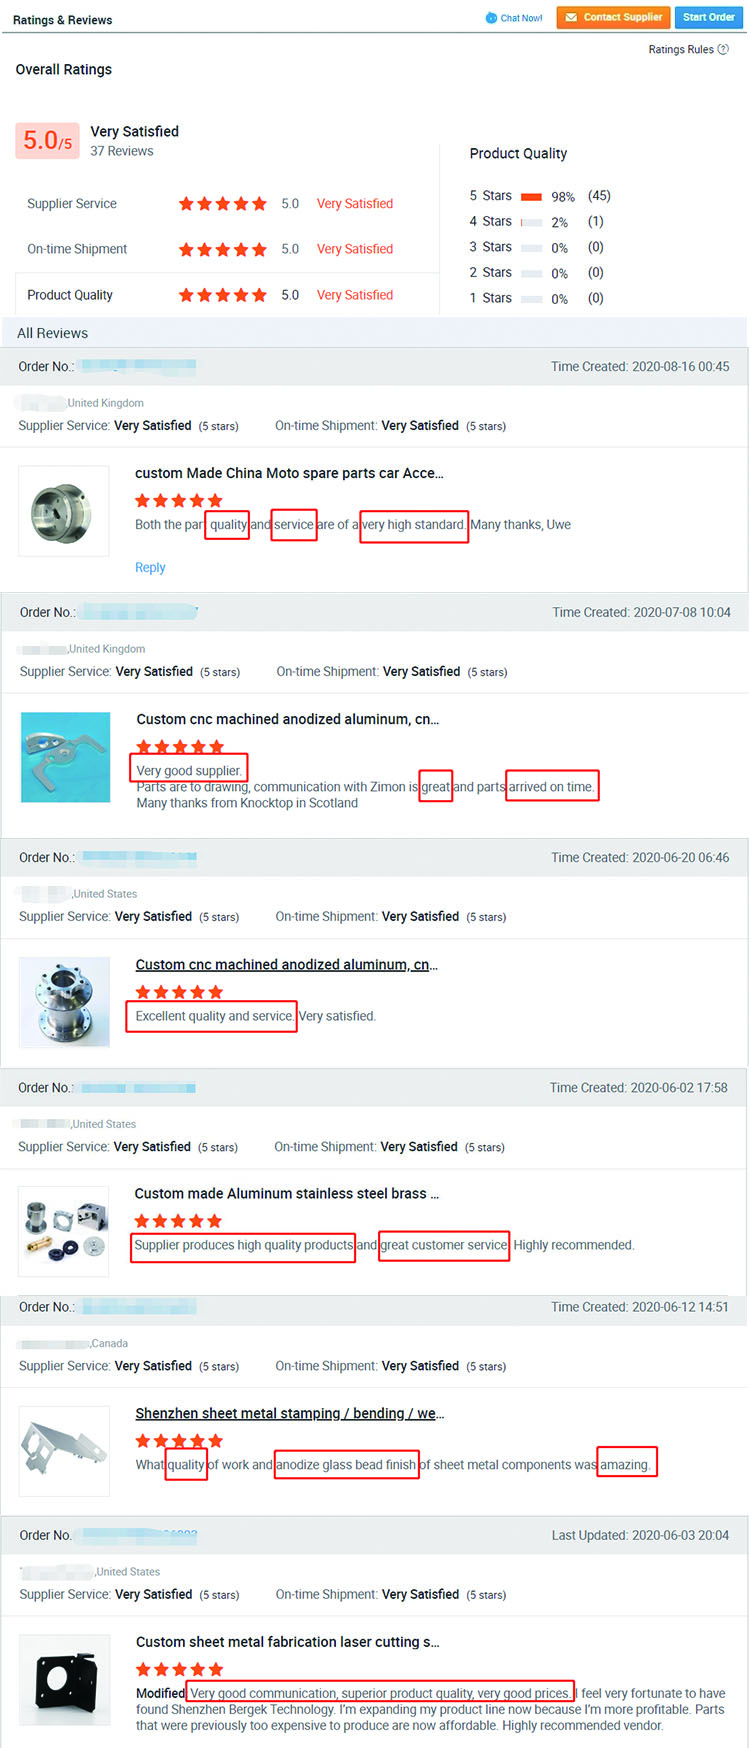This screenshot has width=749, height=1748.
Task: Click the Chat Now! icon
Action: point(491,18)
